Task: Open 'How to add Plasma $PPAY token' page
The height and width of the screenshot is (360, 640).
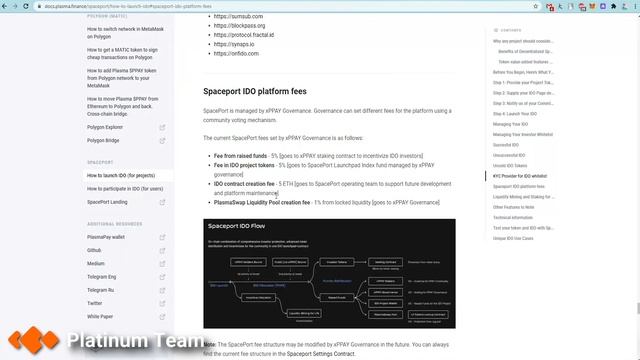Action: coord(122,78)
